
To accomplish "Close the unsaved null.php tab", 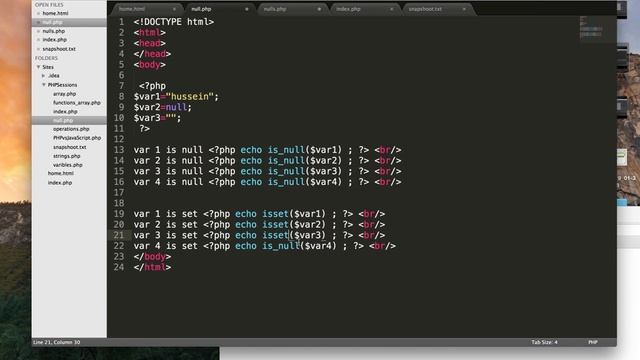I will [x=247, y=9].
